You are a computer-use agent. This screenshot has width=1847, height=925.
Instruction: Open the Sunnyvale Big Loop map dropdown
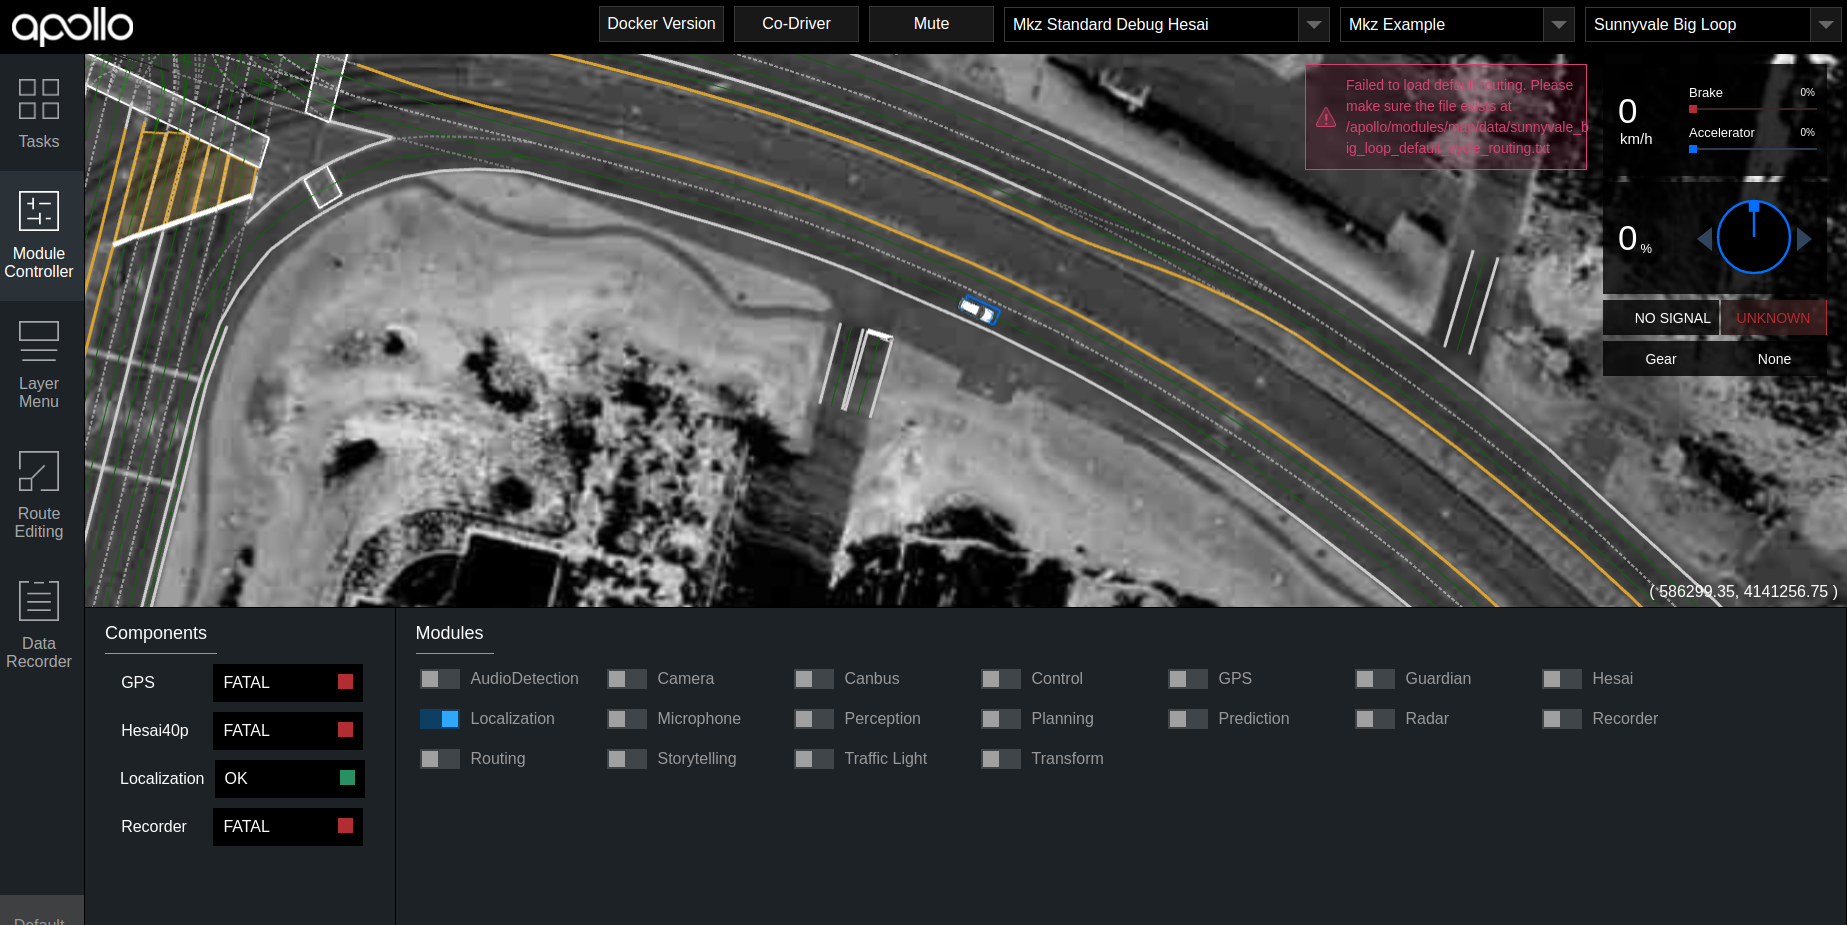(x=1713, y=24)
